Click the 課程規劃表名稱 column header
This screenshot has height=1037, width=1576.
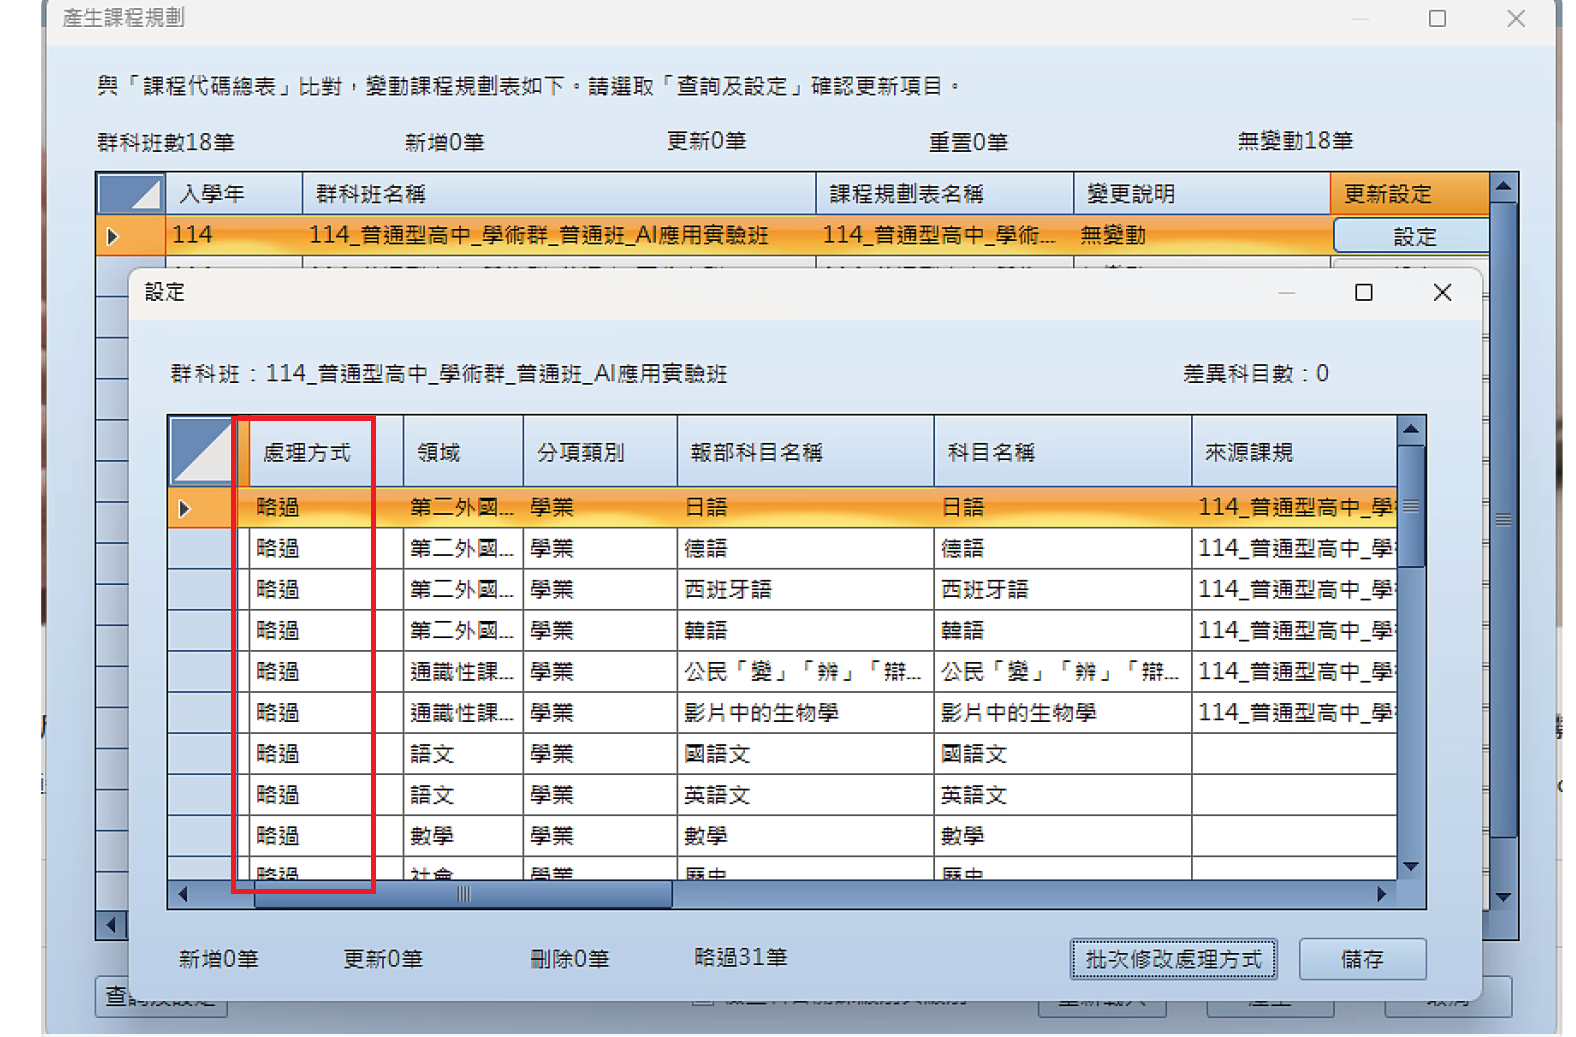945,193
